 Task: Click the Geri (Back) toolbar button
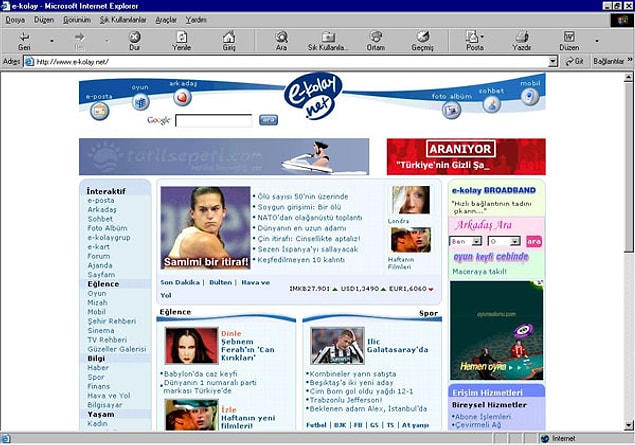pyautogui.click(x=24, y=41)
